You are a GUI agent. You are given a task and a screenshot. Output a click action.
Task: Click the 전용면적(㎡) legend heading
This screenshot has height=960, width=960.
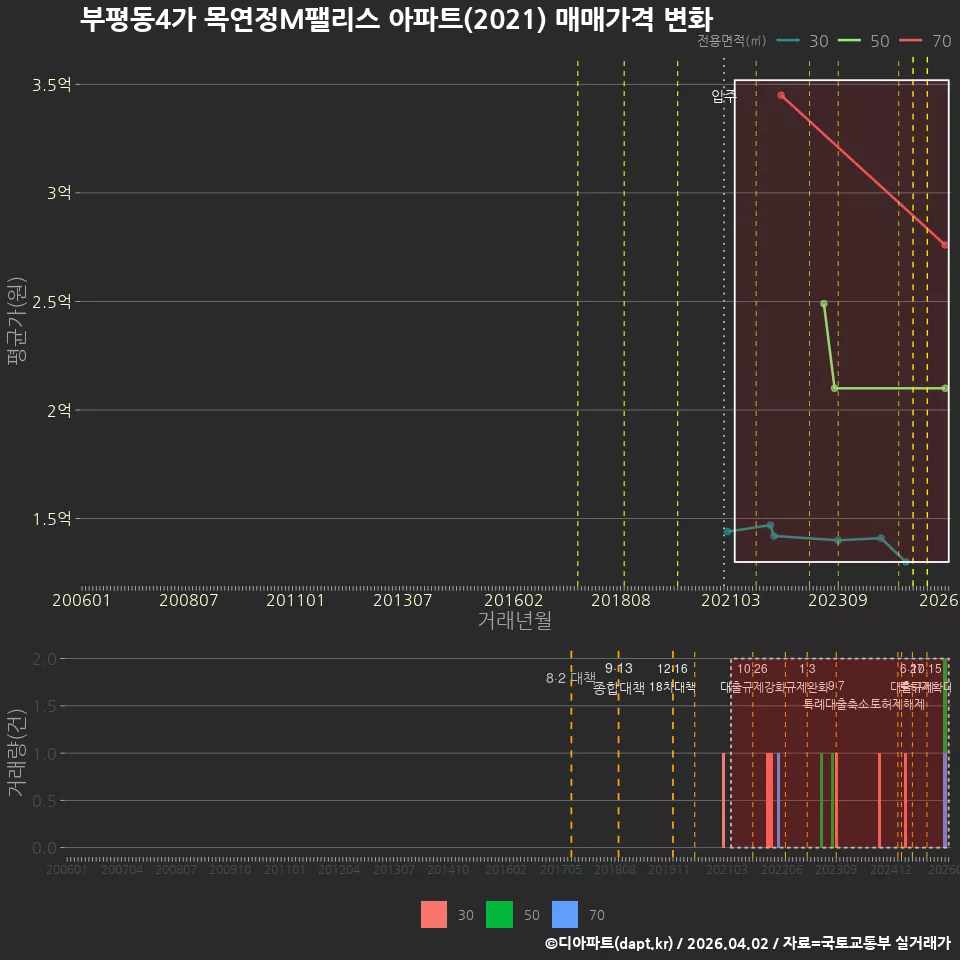(732, 41)
